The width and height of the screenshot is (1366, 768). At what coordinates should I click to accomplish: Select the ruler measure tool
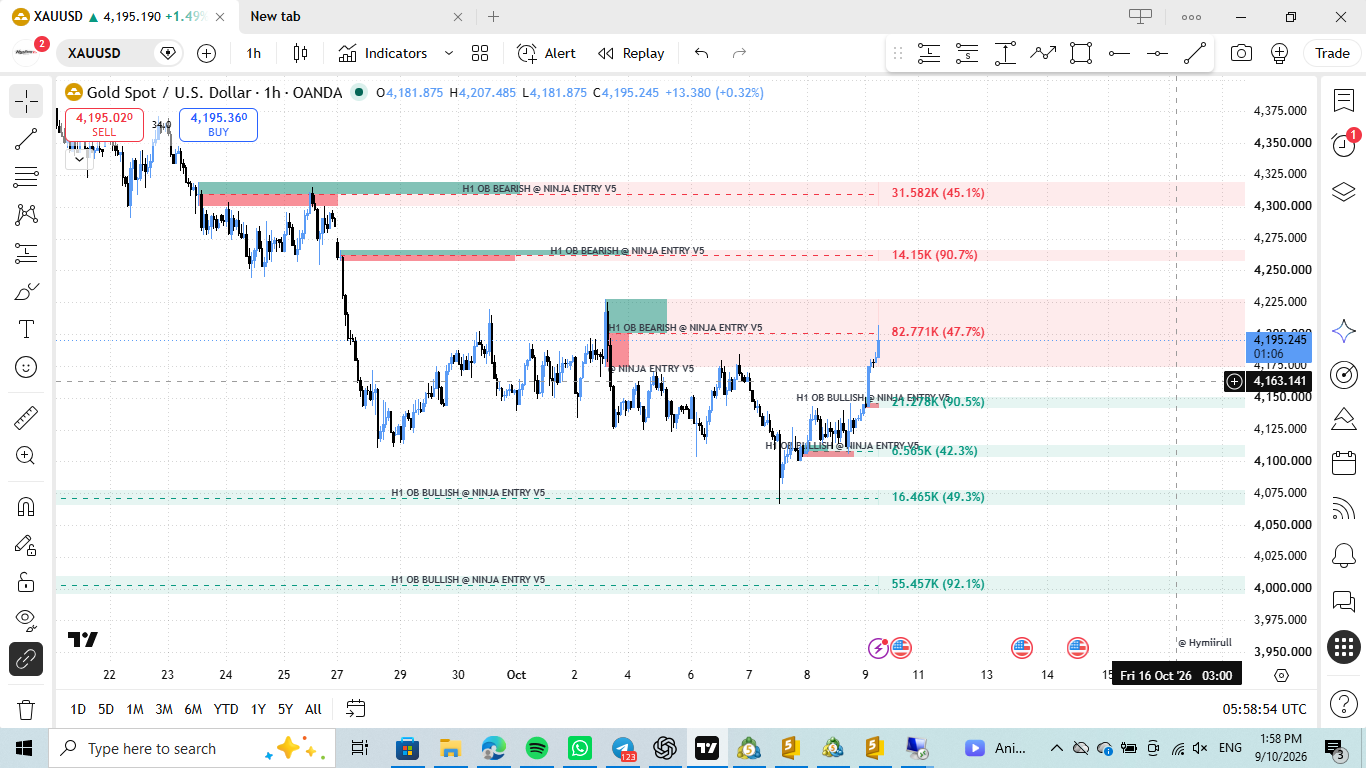[x=26, y=417]
